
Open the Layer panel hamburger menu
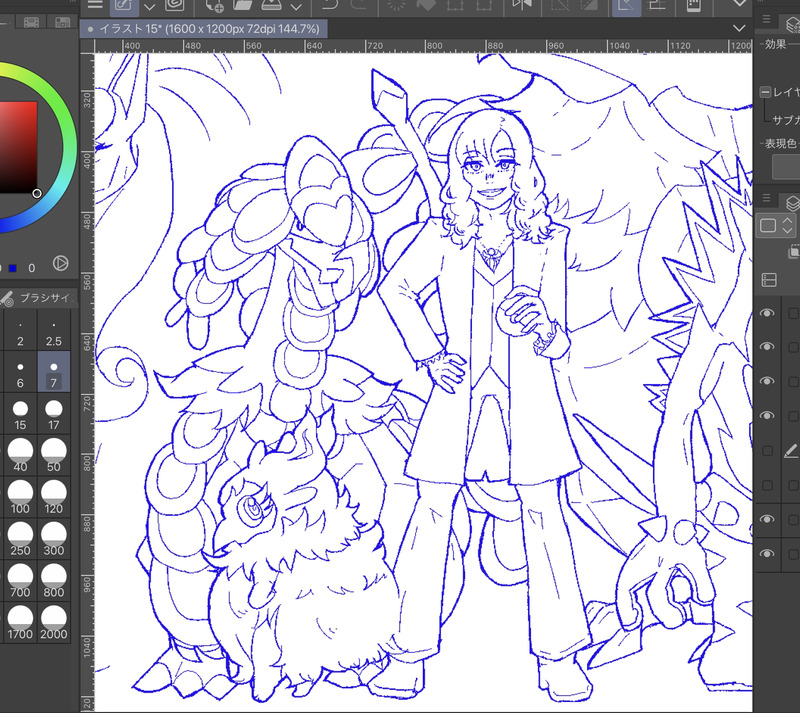[766, 198]
